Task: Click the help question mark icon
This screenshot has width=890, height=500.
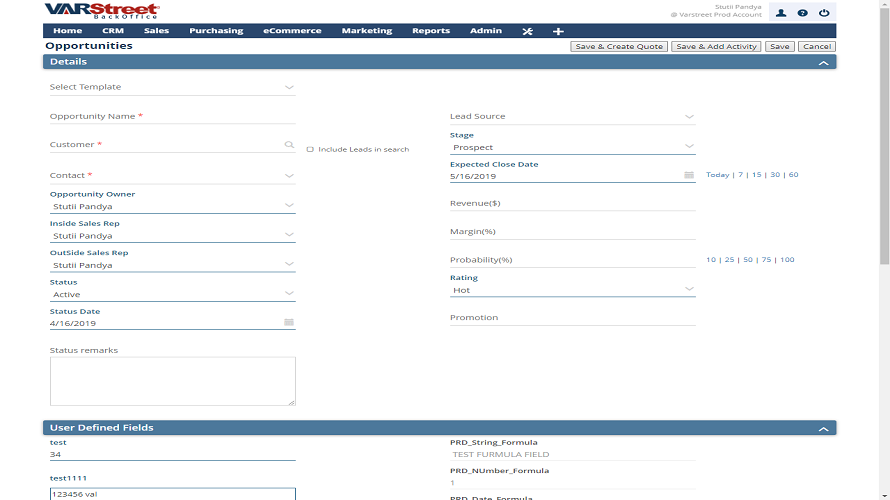Action: (x=803, y=12)
